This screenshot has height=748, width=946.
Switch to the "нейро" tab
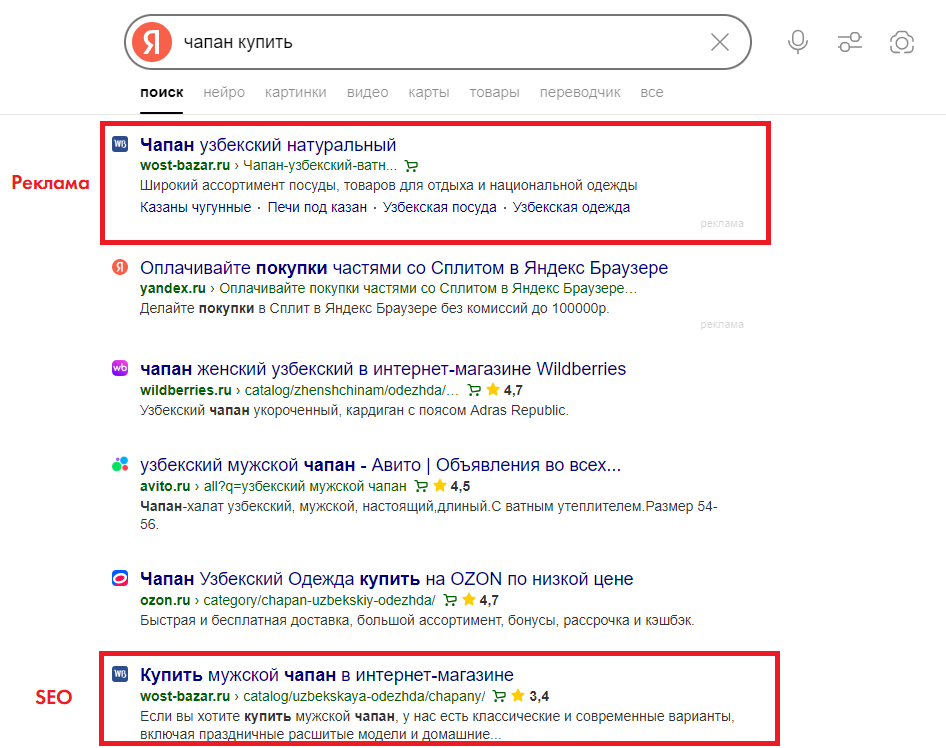pyautogui.click(x=224, y=92)
